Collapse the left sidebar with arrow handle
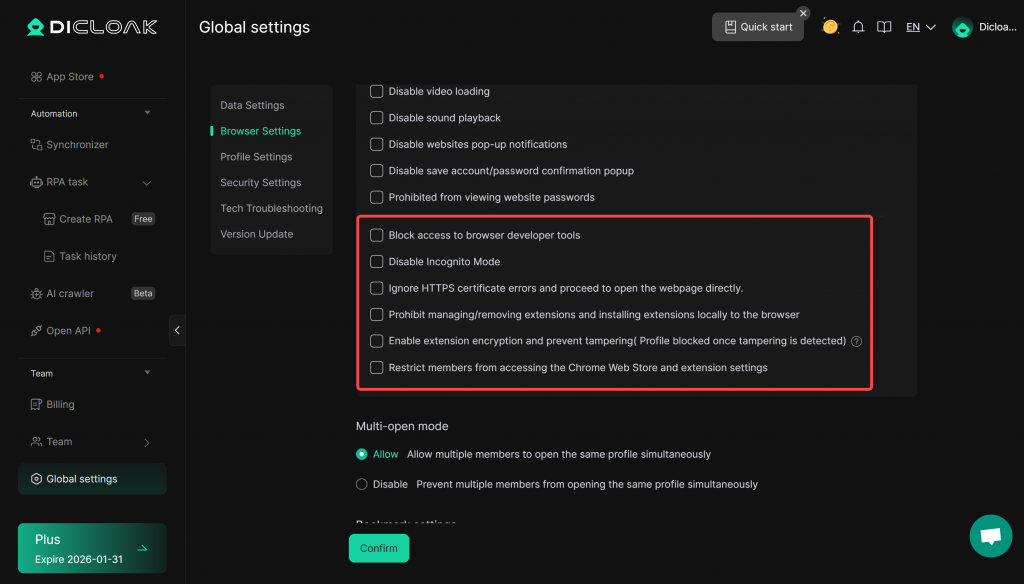 pos(177,330)
